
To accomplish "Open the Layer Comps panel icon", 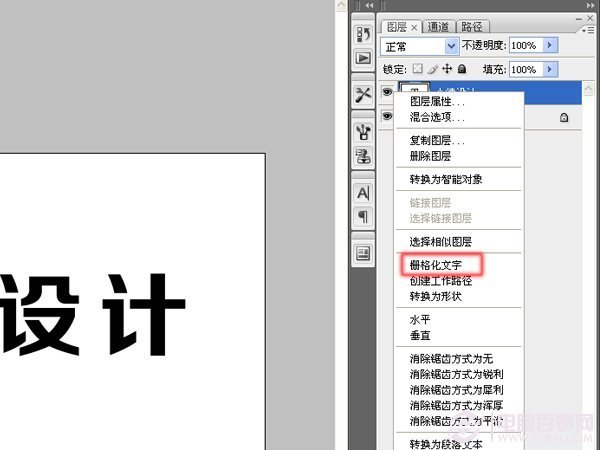I will (363, 253).
